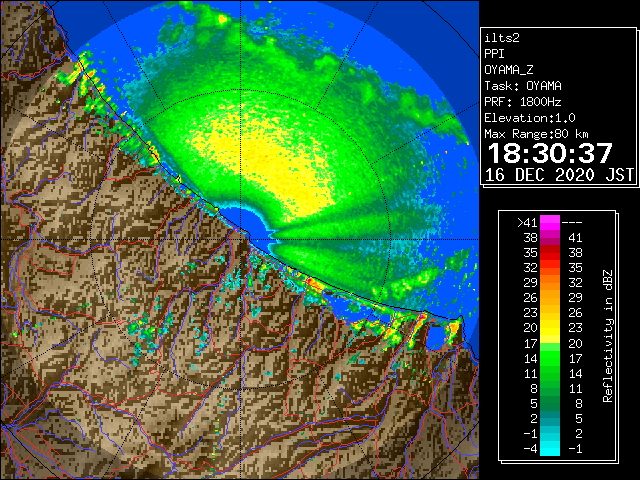Click the timestamp 18:30:37

point(550,153)
